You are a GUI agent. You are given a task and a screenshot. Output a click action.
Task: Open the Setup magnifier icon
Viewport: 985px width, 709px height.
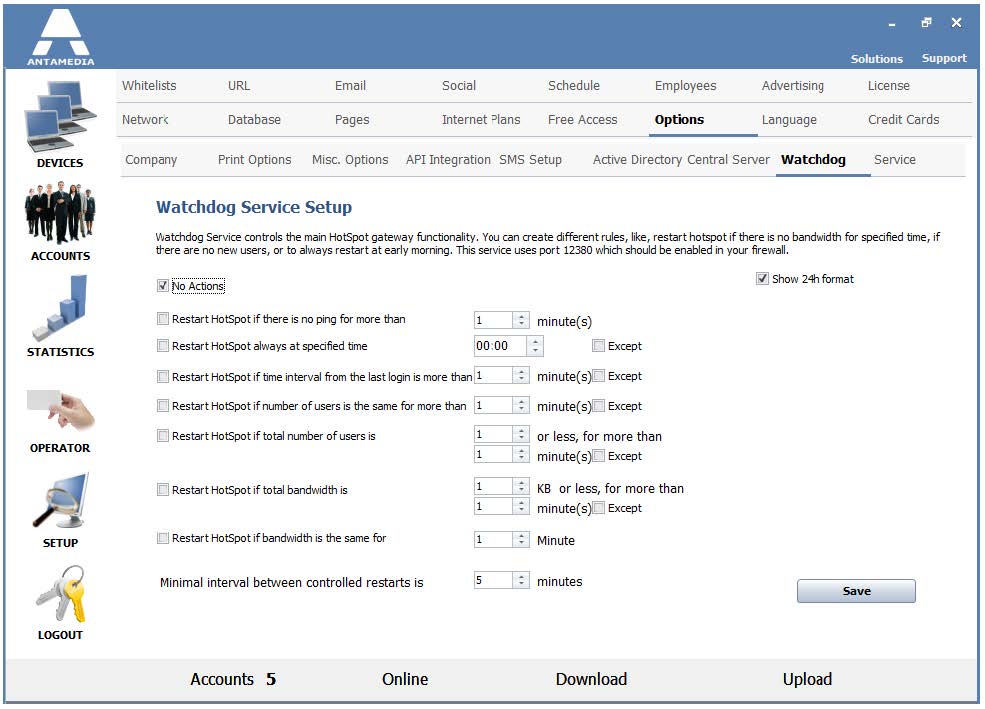tap(60, 501)
